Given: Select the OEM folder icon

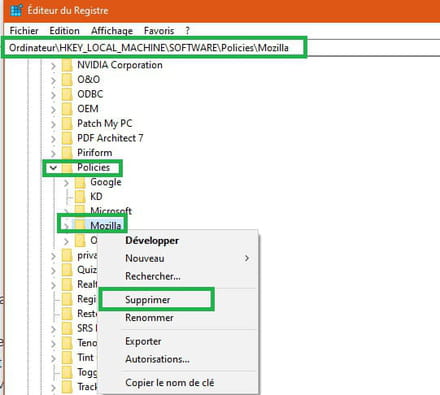Looking at the screenshot, I should (x=67, y=109).
